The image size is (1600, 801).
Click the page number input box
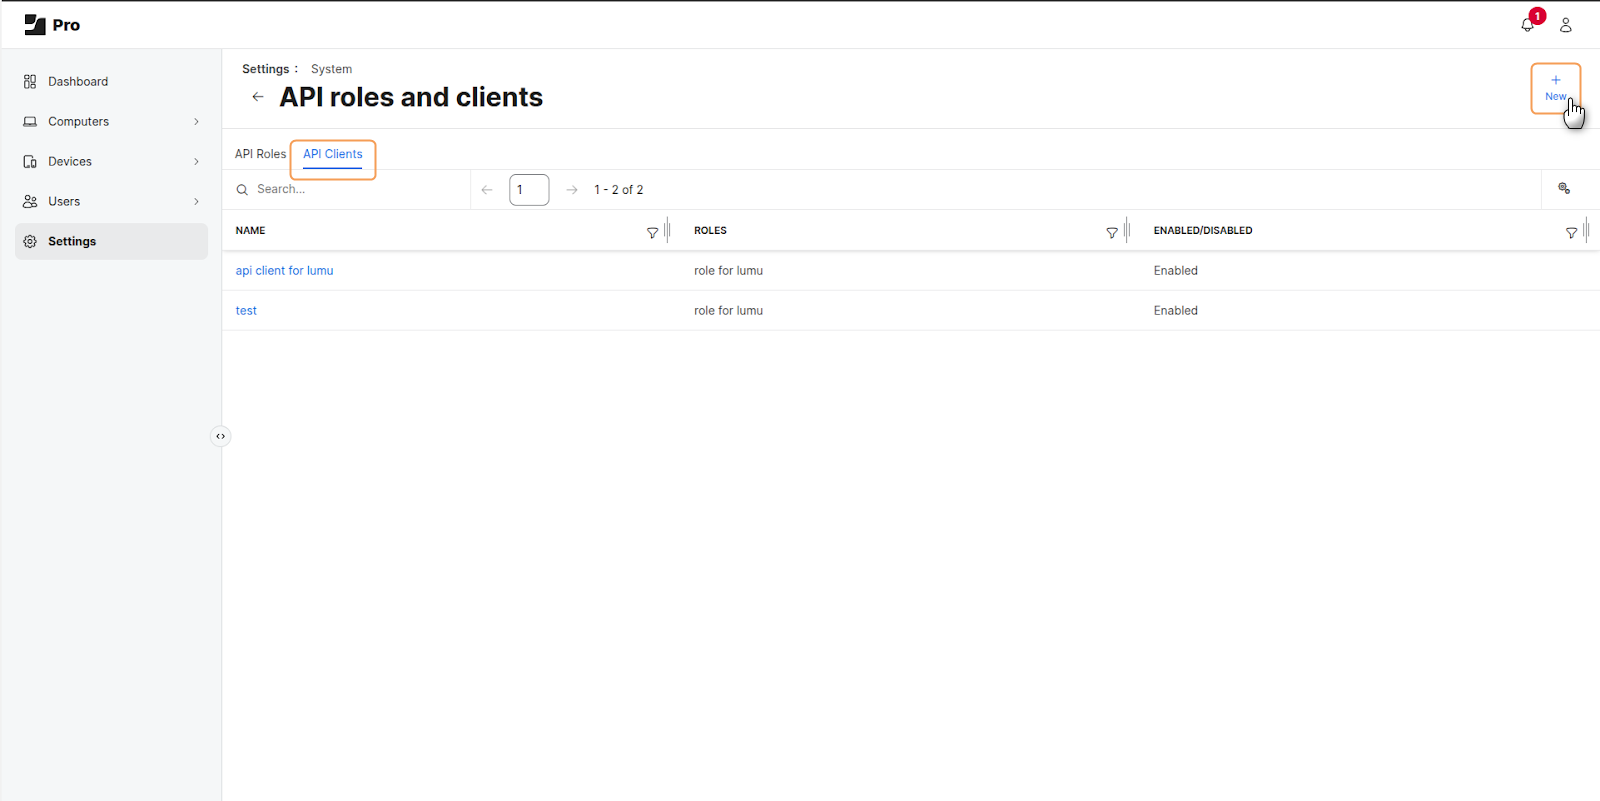pos(529,190)
